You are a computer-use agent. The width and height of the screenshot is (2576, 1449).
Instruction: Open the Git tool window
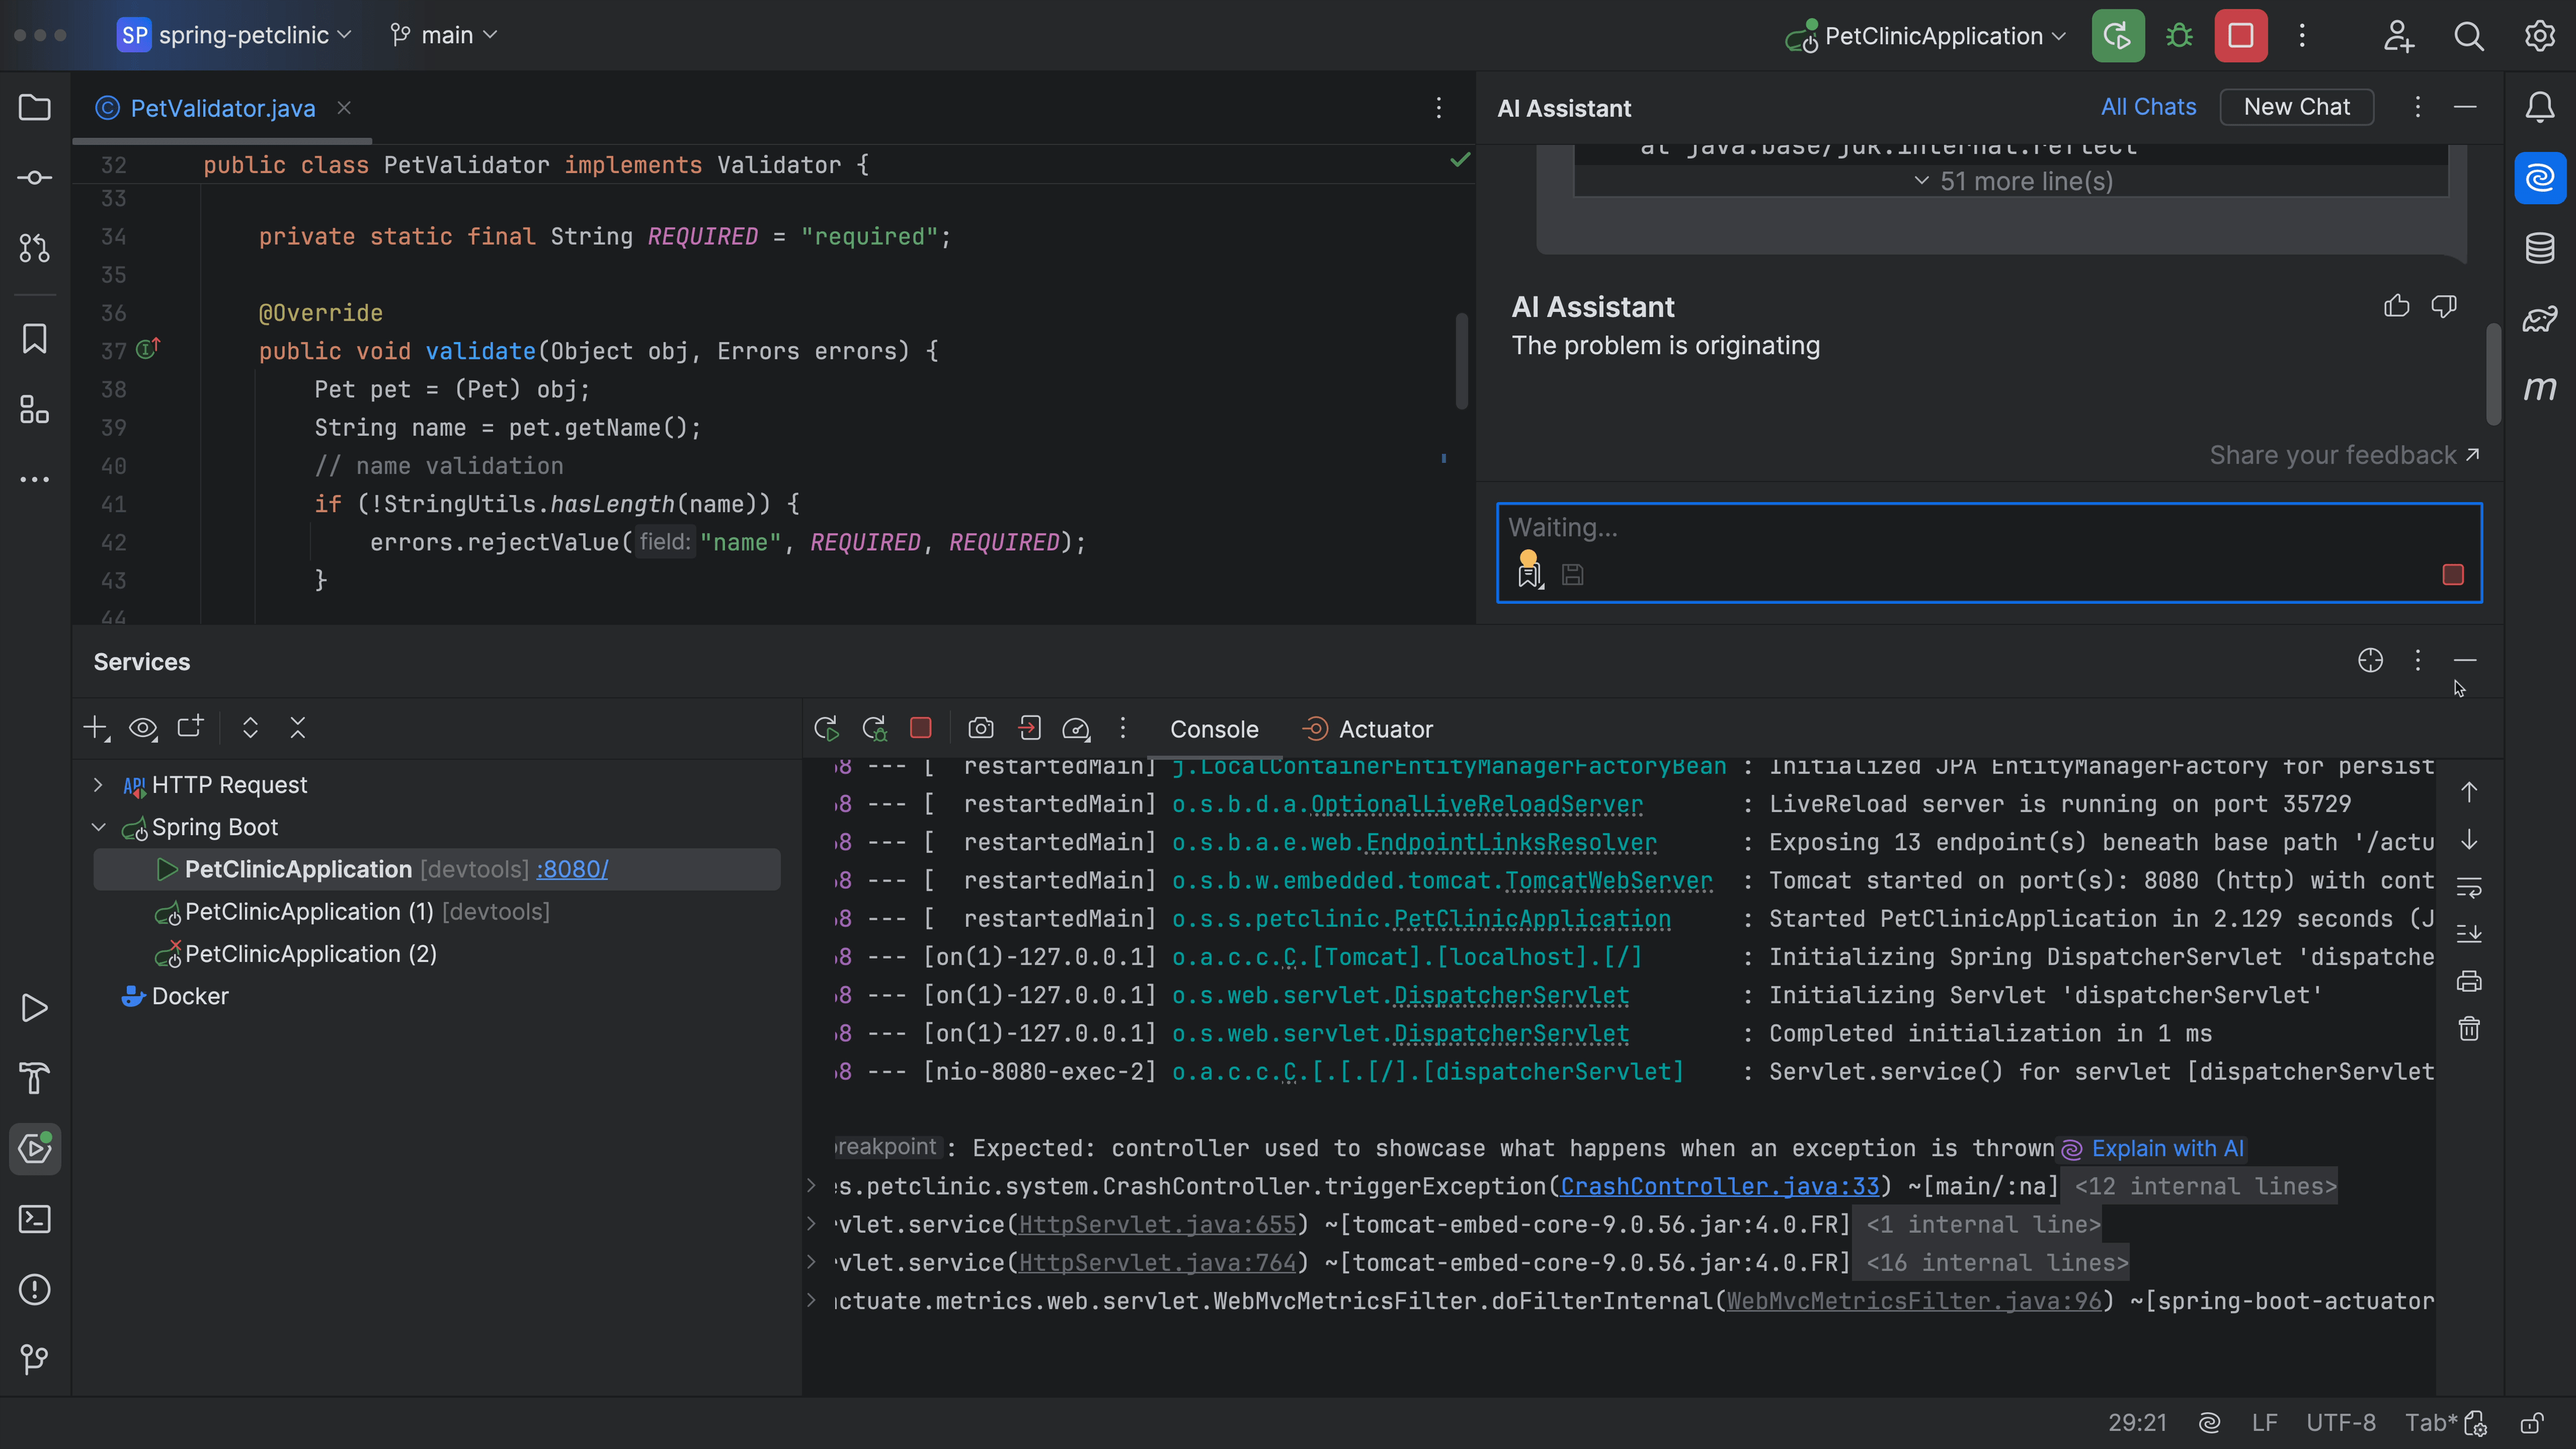[35, 1360]
